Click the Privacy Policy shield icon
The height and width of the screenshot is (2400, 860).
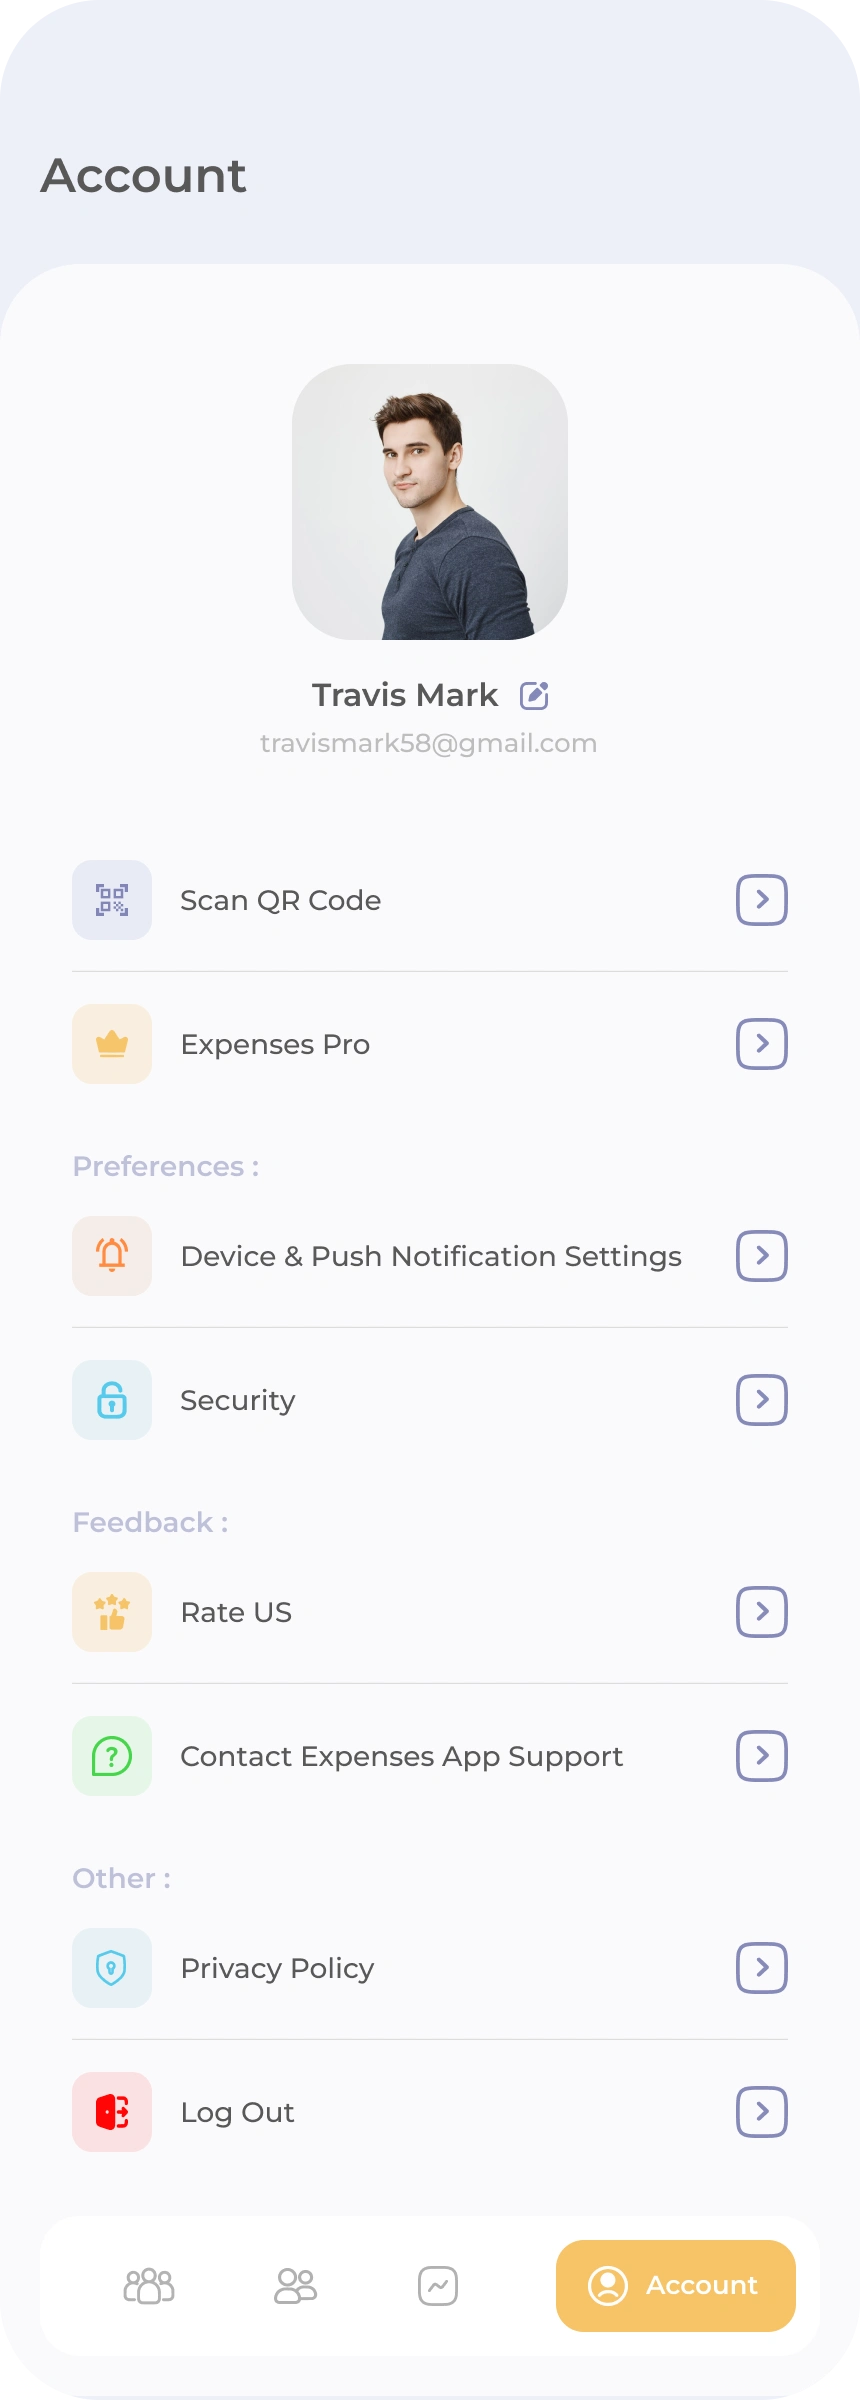(x=112, y=1968)
